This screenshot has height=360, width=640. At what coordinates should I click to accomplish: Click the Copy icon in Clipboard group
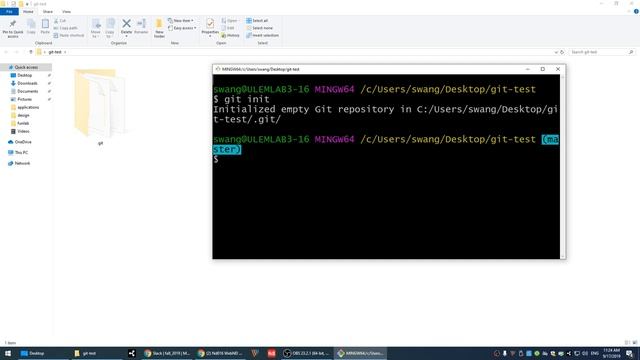coord(31,27)
